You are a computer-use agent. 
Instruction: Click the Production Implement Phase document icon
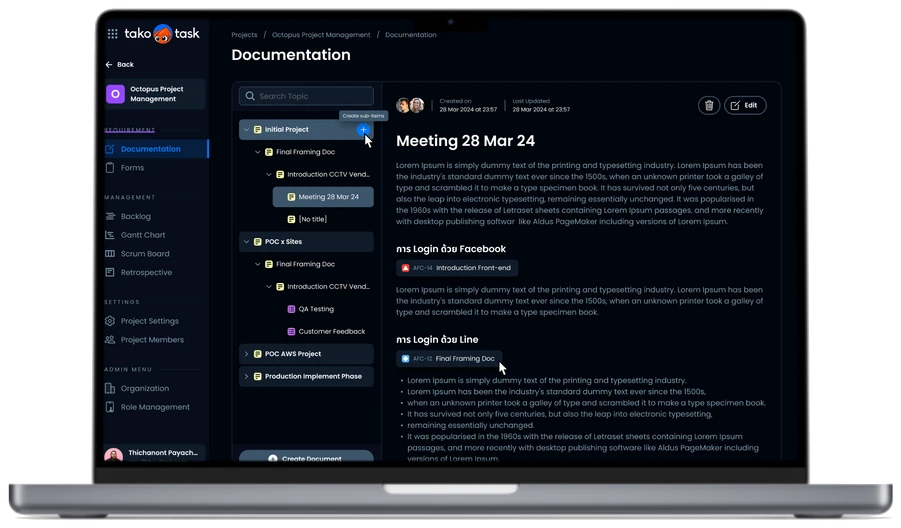pos(257,376)
